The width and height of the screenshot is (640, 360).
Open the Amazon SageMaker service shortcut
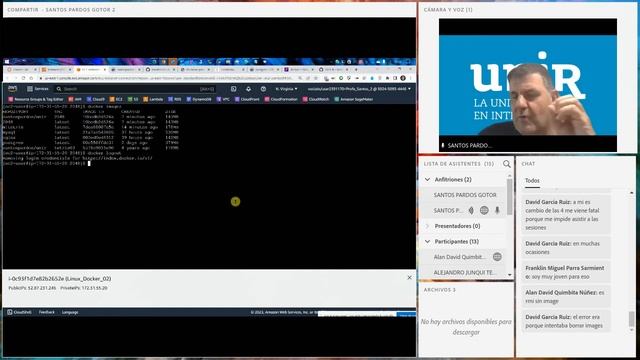353,99
